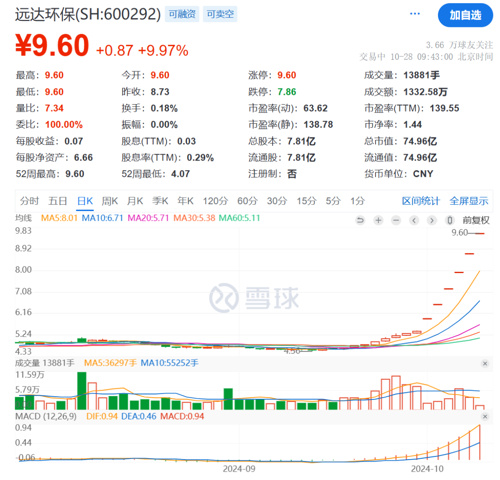Select the 月K chart tab
Image resolution: width=500 pixels, height=480 pixels.
[135, 201]
